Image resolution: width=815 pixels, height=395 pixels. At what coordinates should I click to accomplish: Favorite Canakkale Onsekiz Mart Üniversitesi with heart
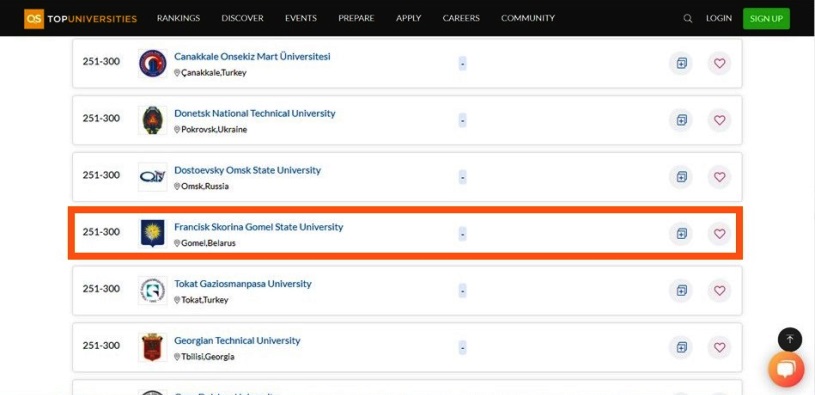pyautogui.click(x=719, y=63)
